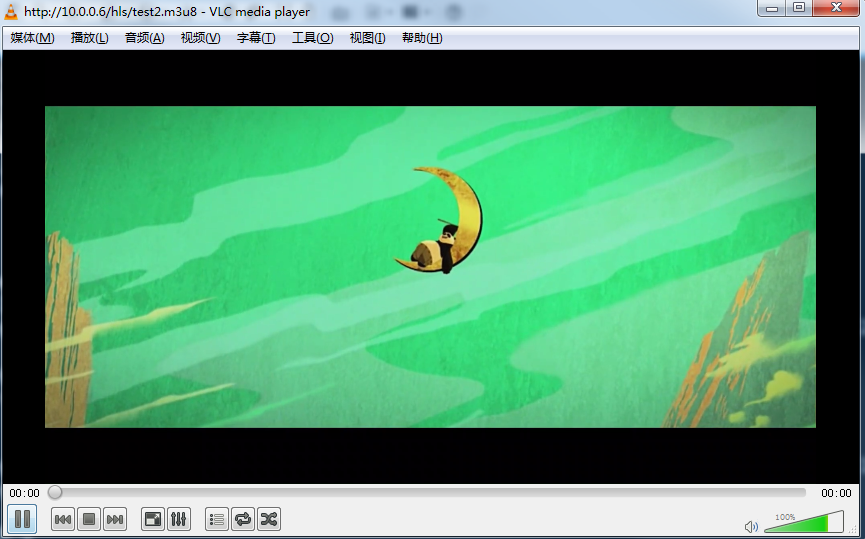Image resolution: width=865 pixels, height=539 pixels.
Task: Click the video display area with panda
Action: 430,266
